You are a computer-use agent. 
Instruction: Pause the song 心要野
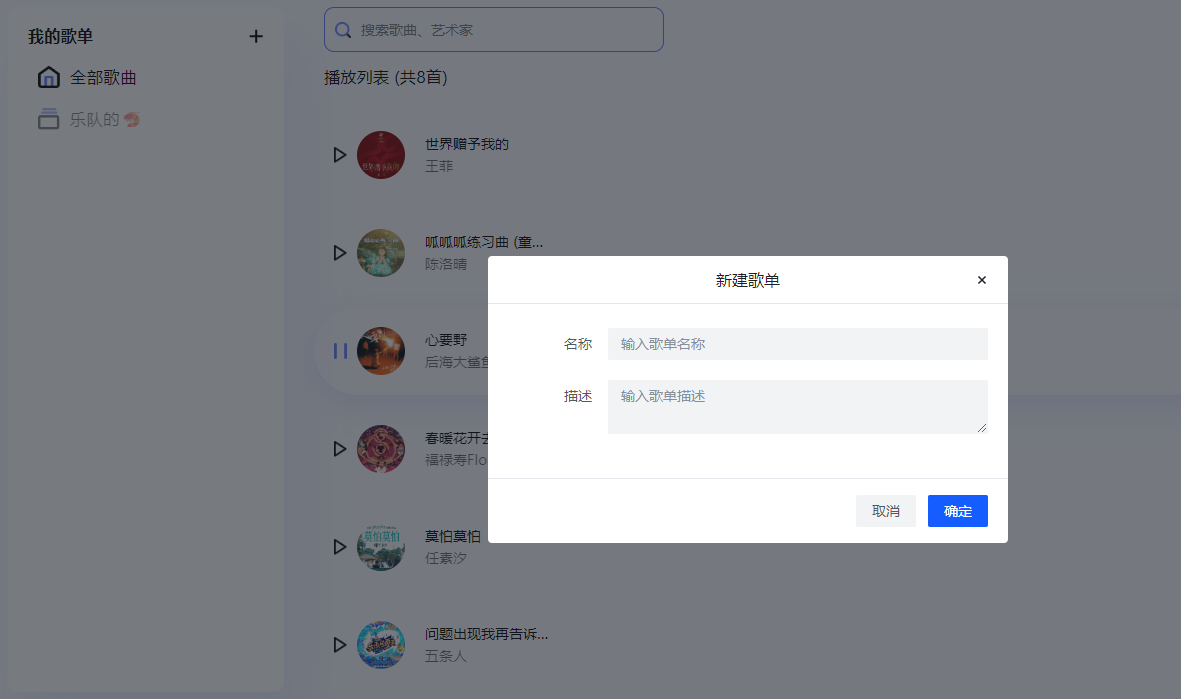pyautogui.click(x=340, y=351)
